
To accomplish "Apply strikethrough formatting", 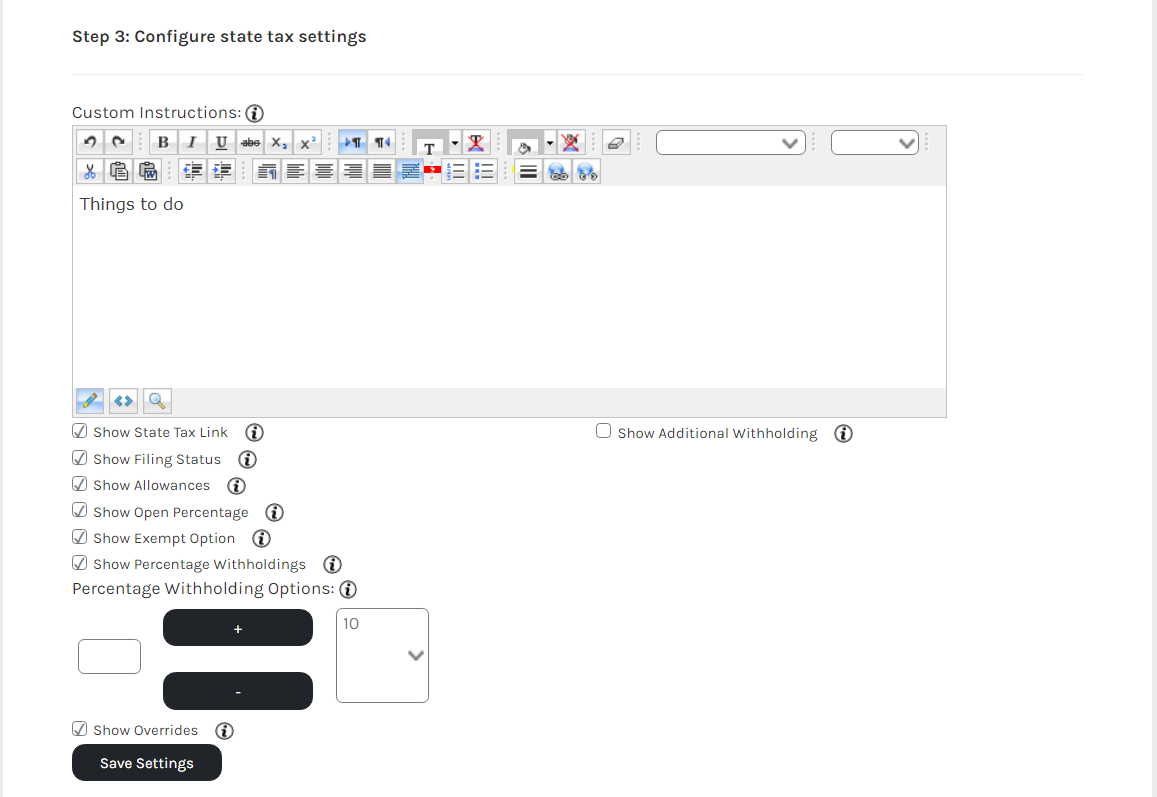I will point(250,142).
